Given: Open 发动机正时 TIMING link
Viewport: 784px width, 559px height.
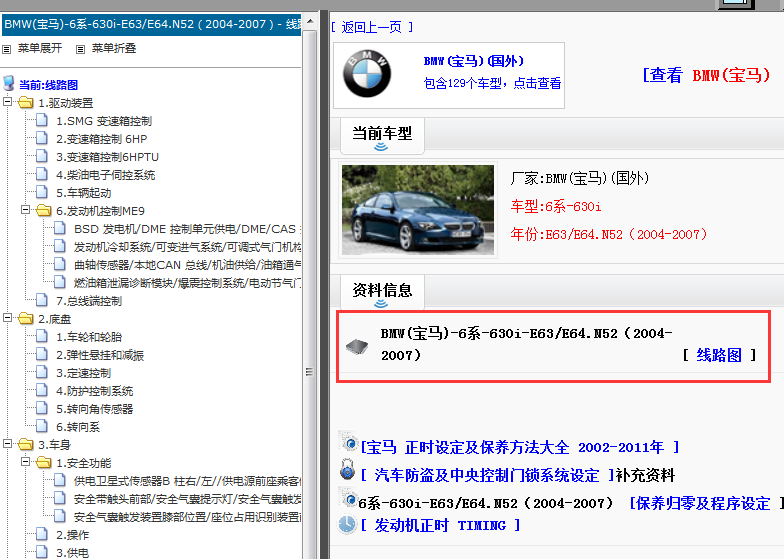Looking at the screenshot, I should 440,525.
